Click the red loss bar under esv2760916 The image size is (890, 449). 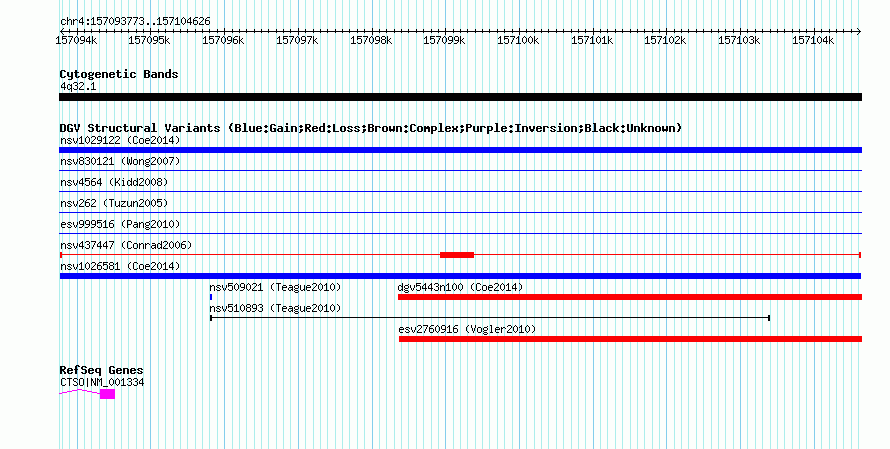[631, 339]
